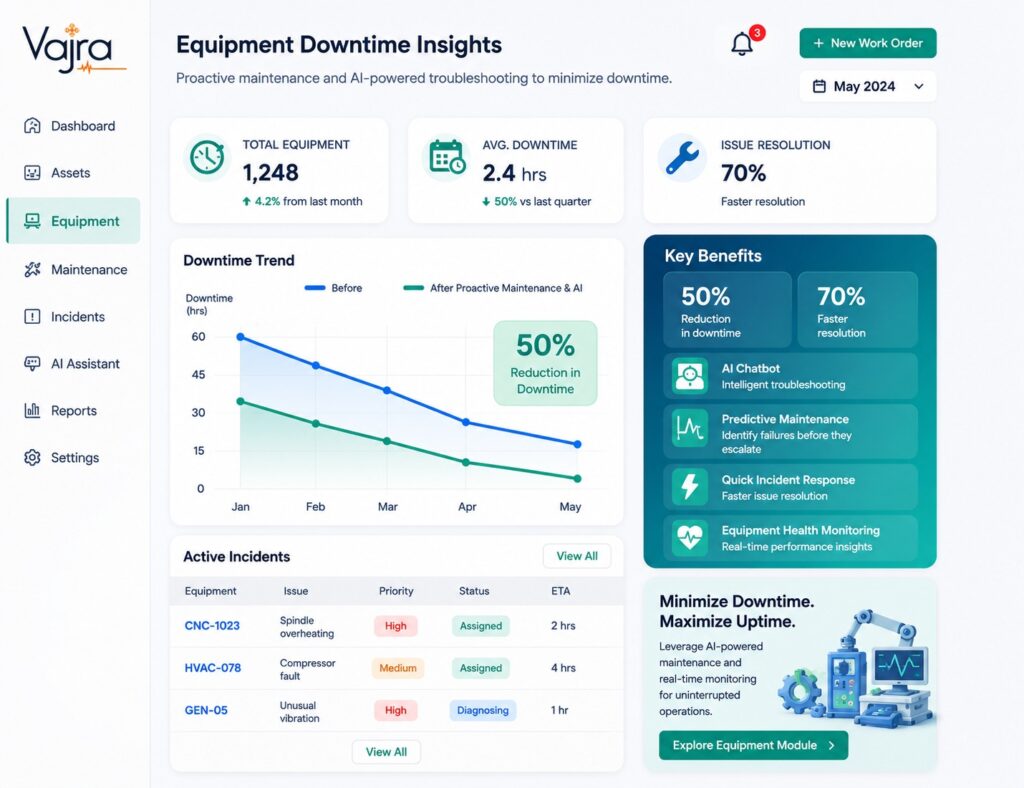Click the down arrow beside 50% vs last quarter
This screenshot has width=1024, height=788.
click(x=486, y=202)
